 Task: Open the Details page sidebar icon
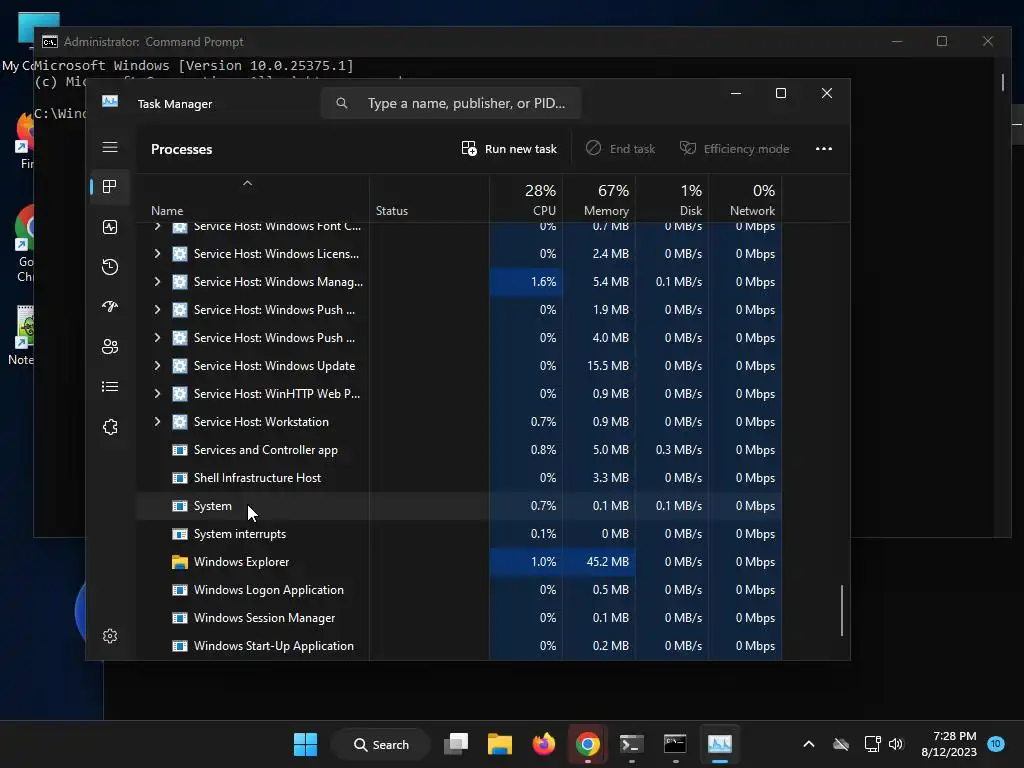coord(110,387)
